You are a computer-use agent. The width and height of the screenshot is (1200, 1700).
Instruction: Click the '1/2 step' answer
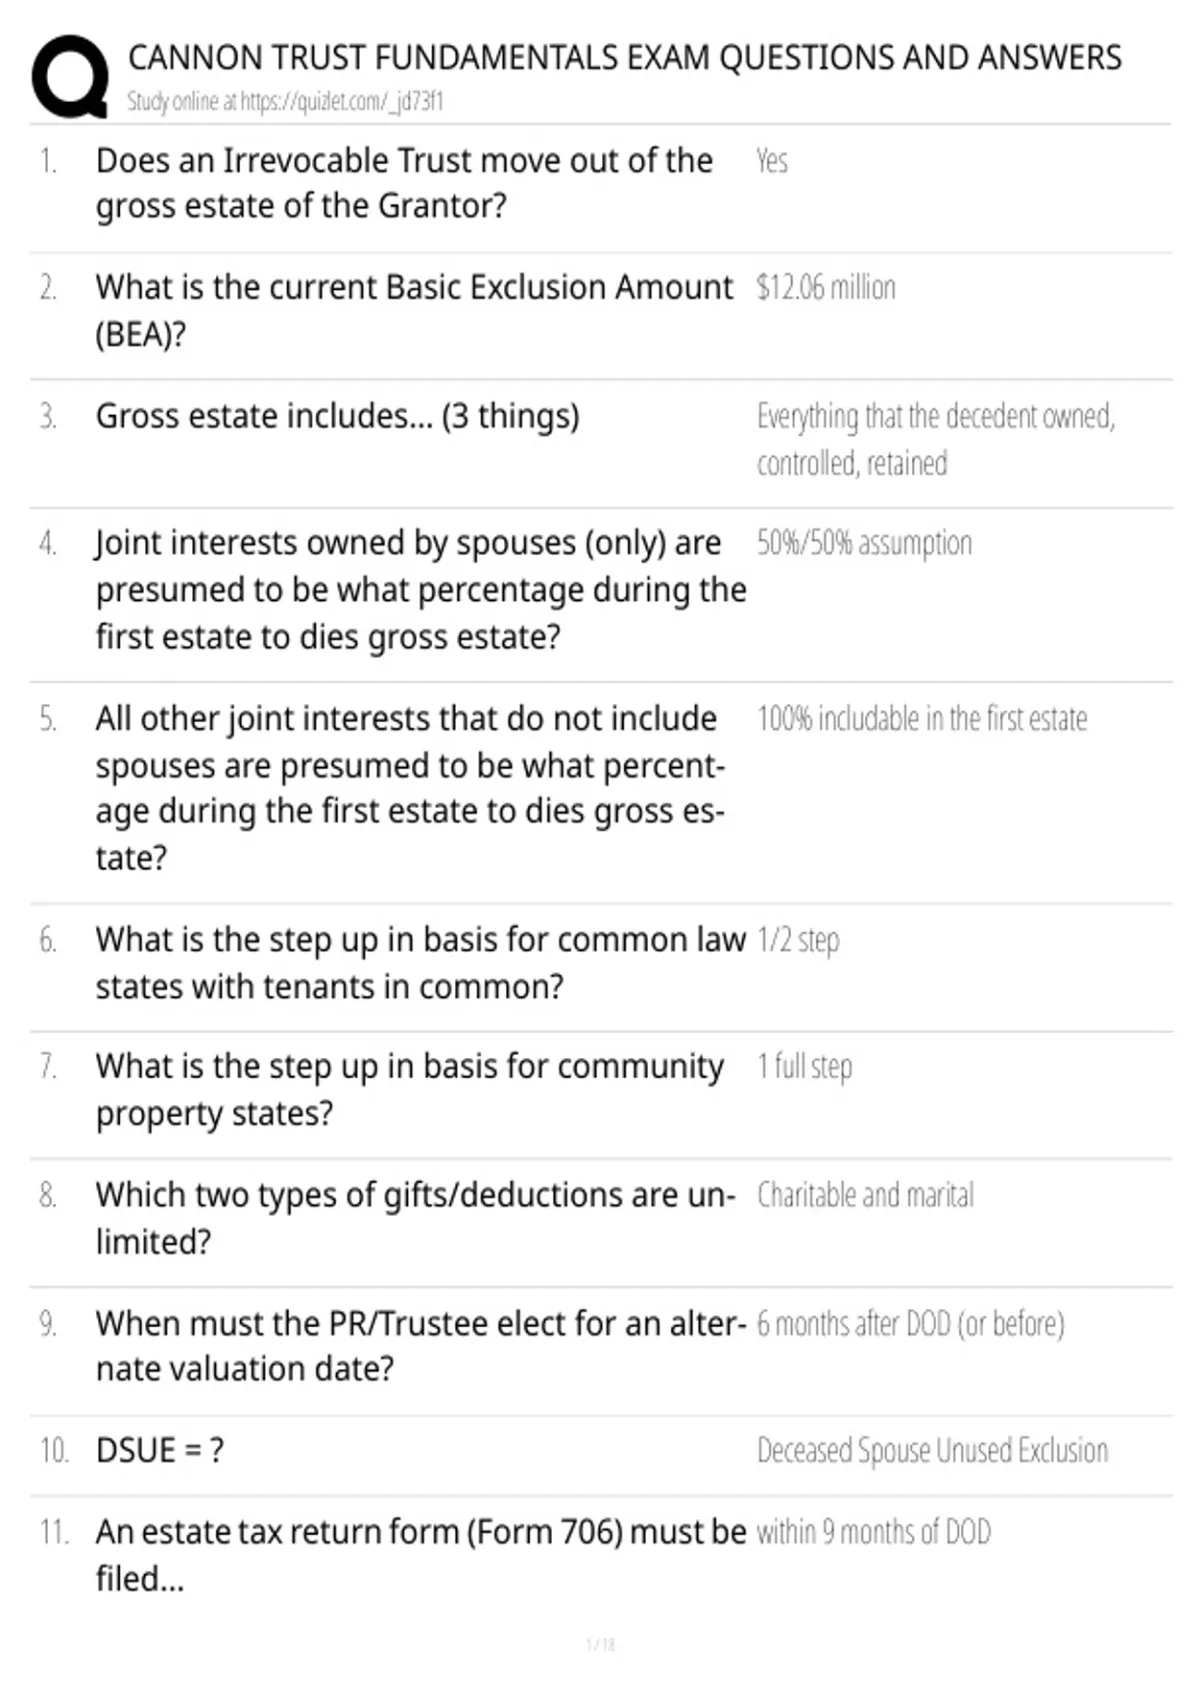[x=798, y=940]
